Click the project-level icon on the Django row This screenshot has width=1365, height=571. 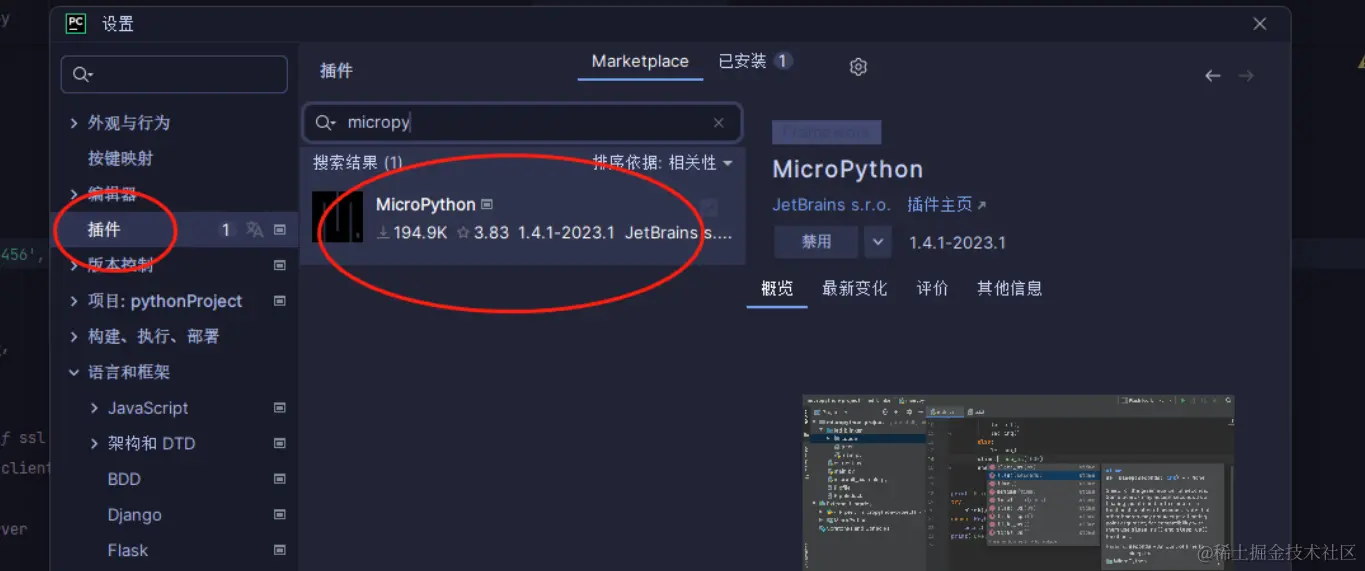point(280,515)
